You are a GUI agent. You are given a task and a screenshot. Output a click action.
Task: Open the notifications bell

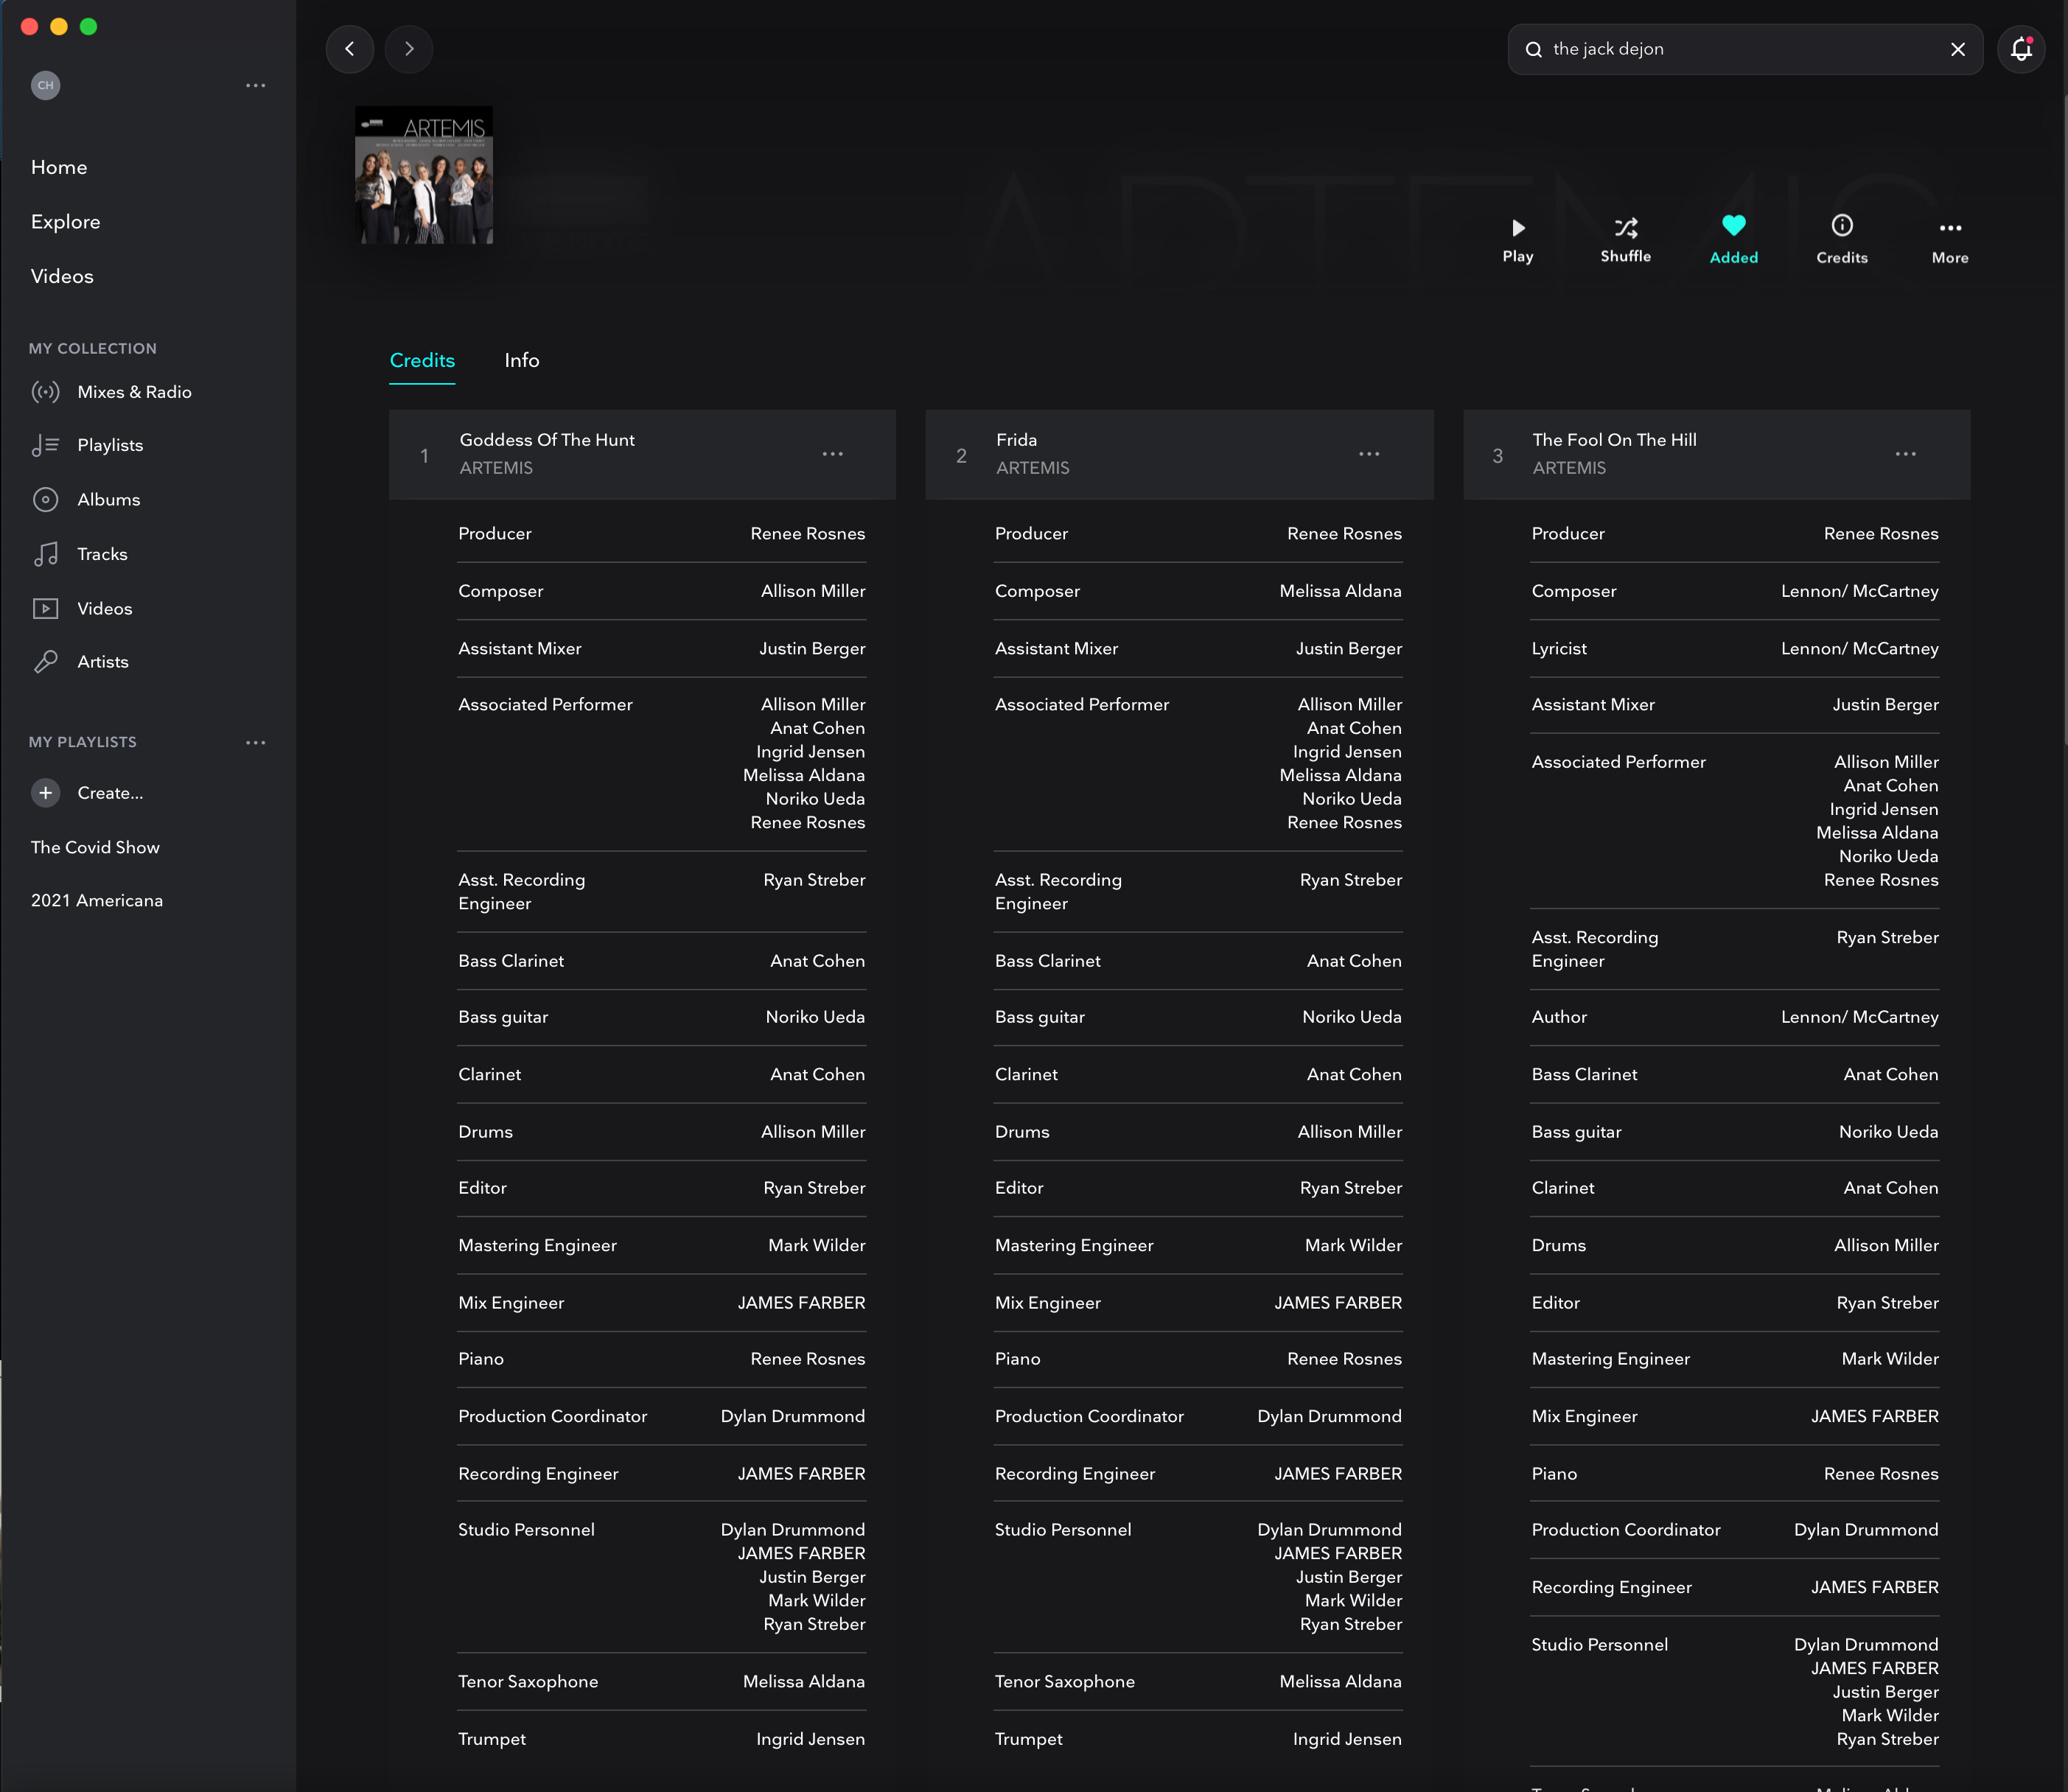point(2021,49)
